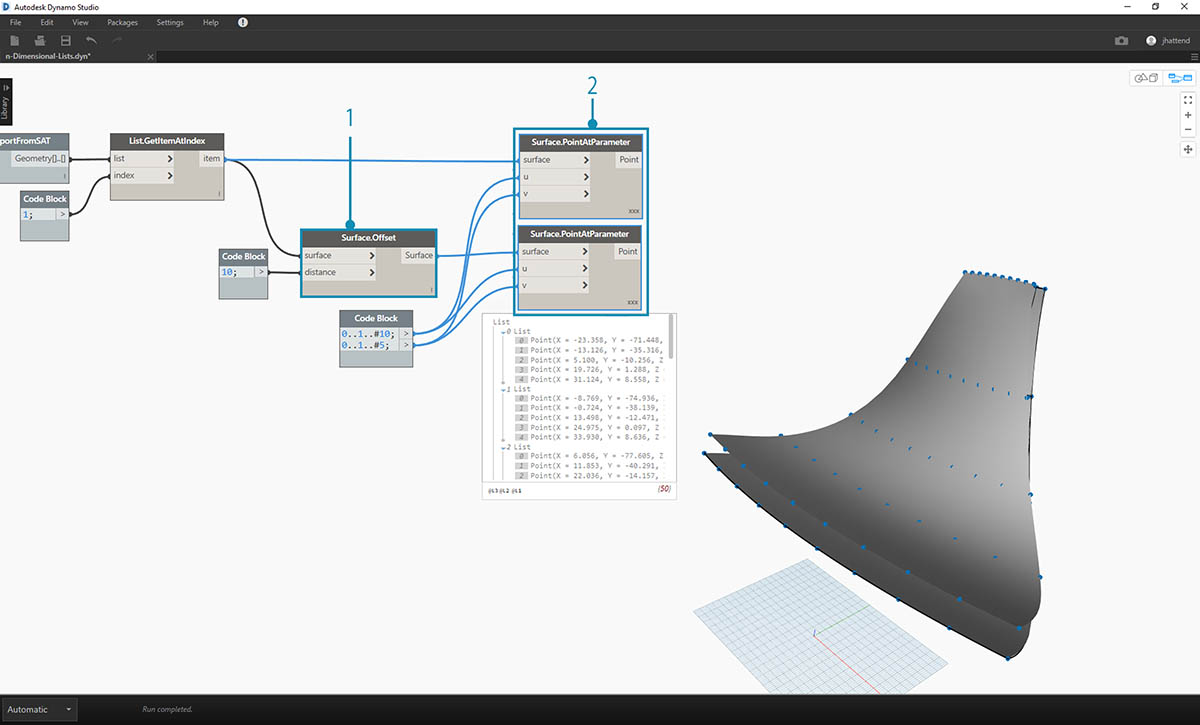Switch to graph view navigation
Viewport: 1200px width, 725px height.
[x=1180, y=78]
